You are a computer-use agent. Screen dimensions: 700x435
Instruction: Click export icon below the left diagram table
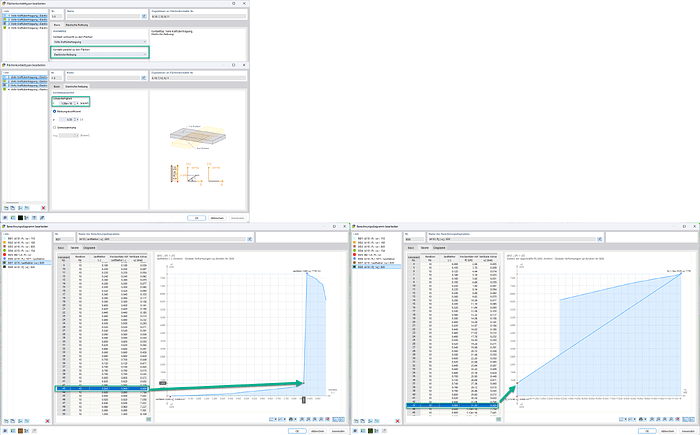149,419
